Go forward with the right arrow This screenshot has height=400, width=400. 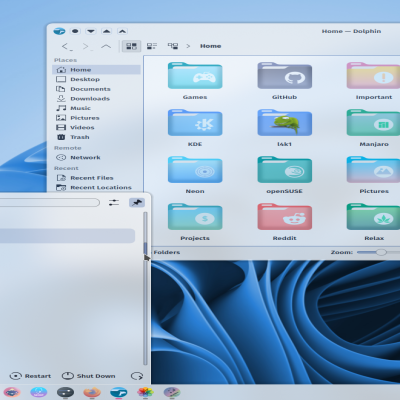pos(87,46)
